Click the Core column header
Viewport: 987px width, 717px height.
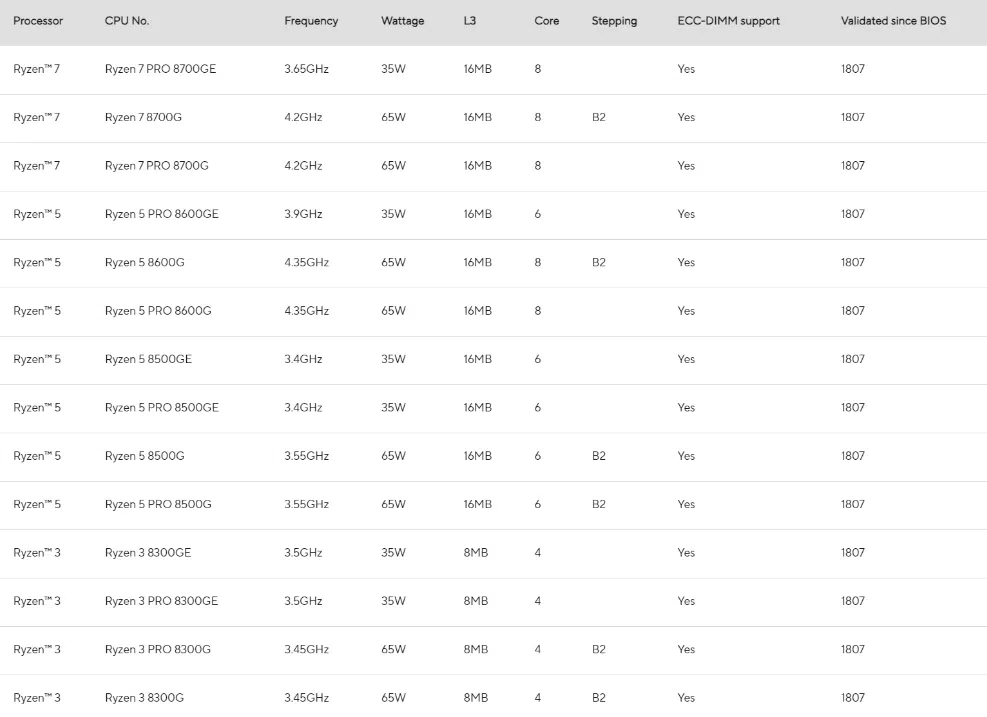(546, 21)
